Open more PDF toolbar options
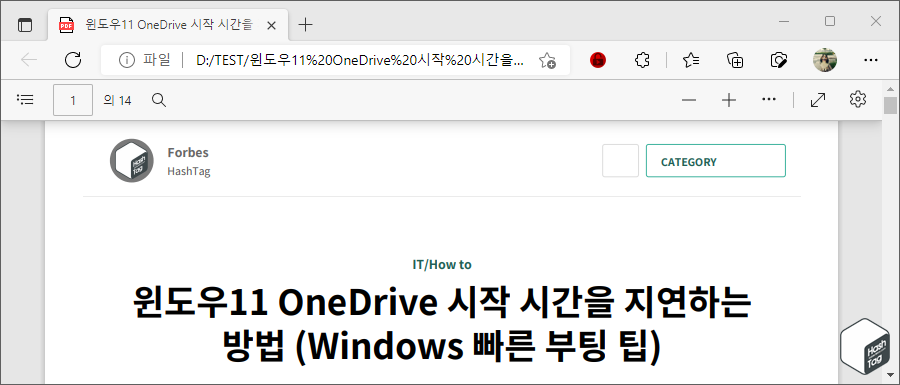This screenshot has height=385, width=900. pos(769,100)
